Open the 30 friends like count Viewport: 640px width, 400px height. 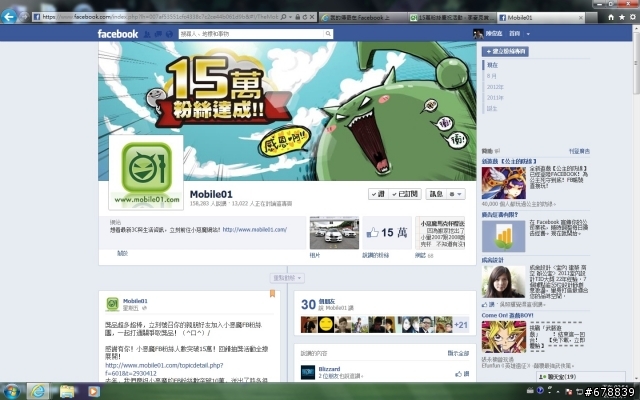[x=308, y=304]
